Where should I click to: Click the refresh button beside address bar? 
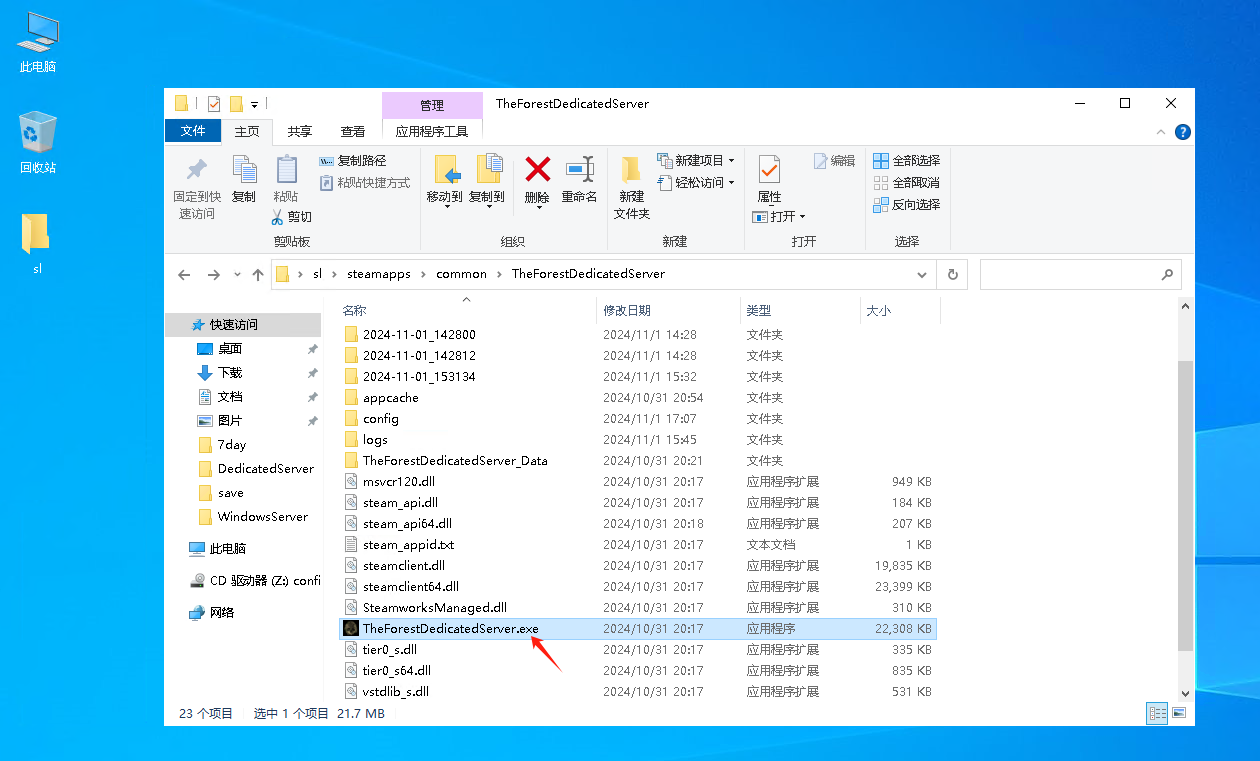pos(953,274)
